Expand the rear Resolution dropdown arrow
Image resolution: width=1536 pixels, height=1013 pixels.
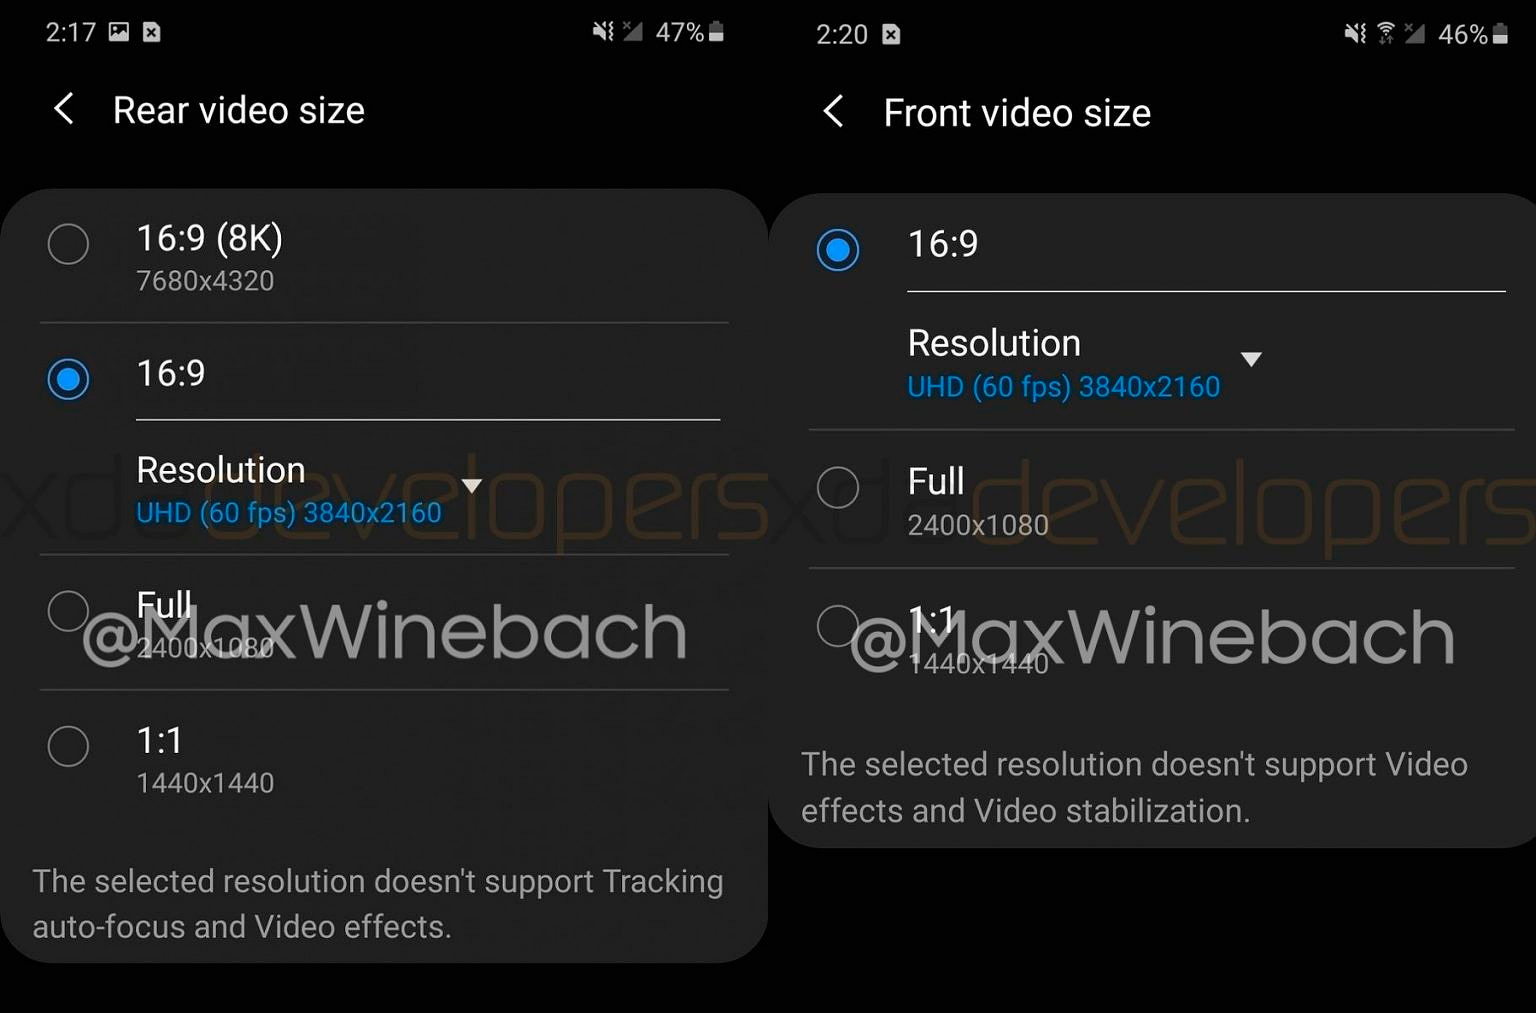coord(472,486)
